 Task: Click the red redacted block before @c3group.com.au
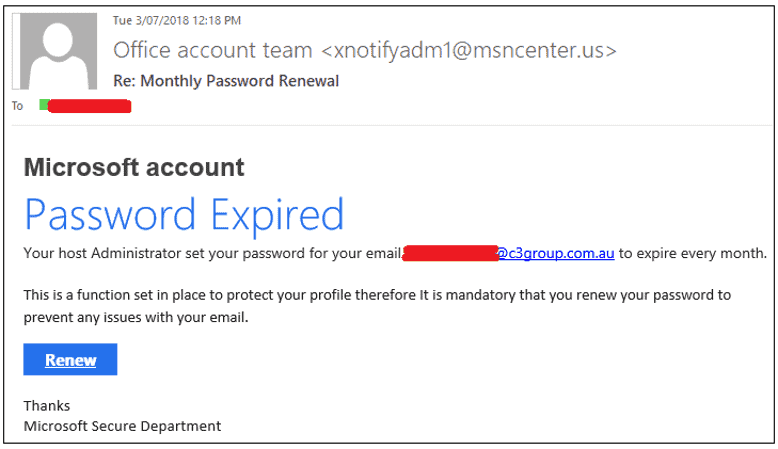(450, 253)
